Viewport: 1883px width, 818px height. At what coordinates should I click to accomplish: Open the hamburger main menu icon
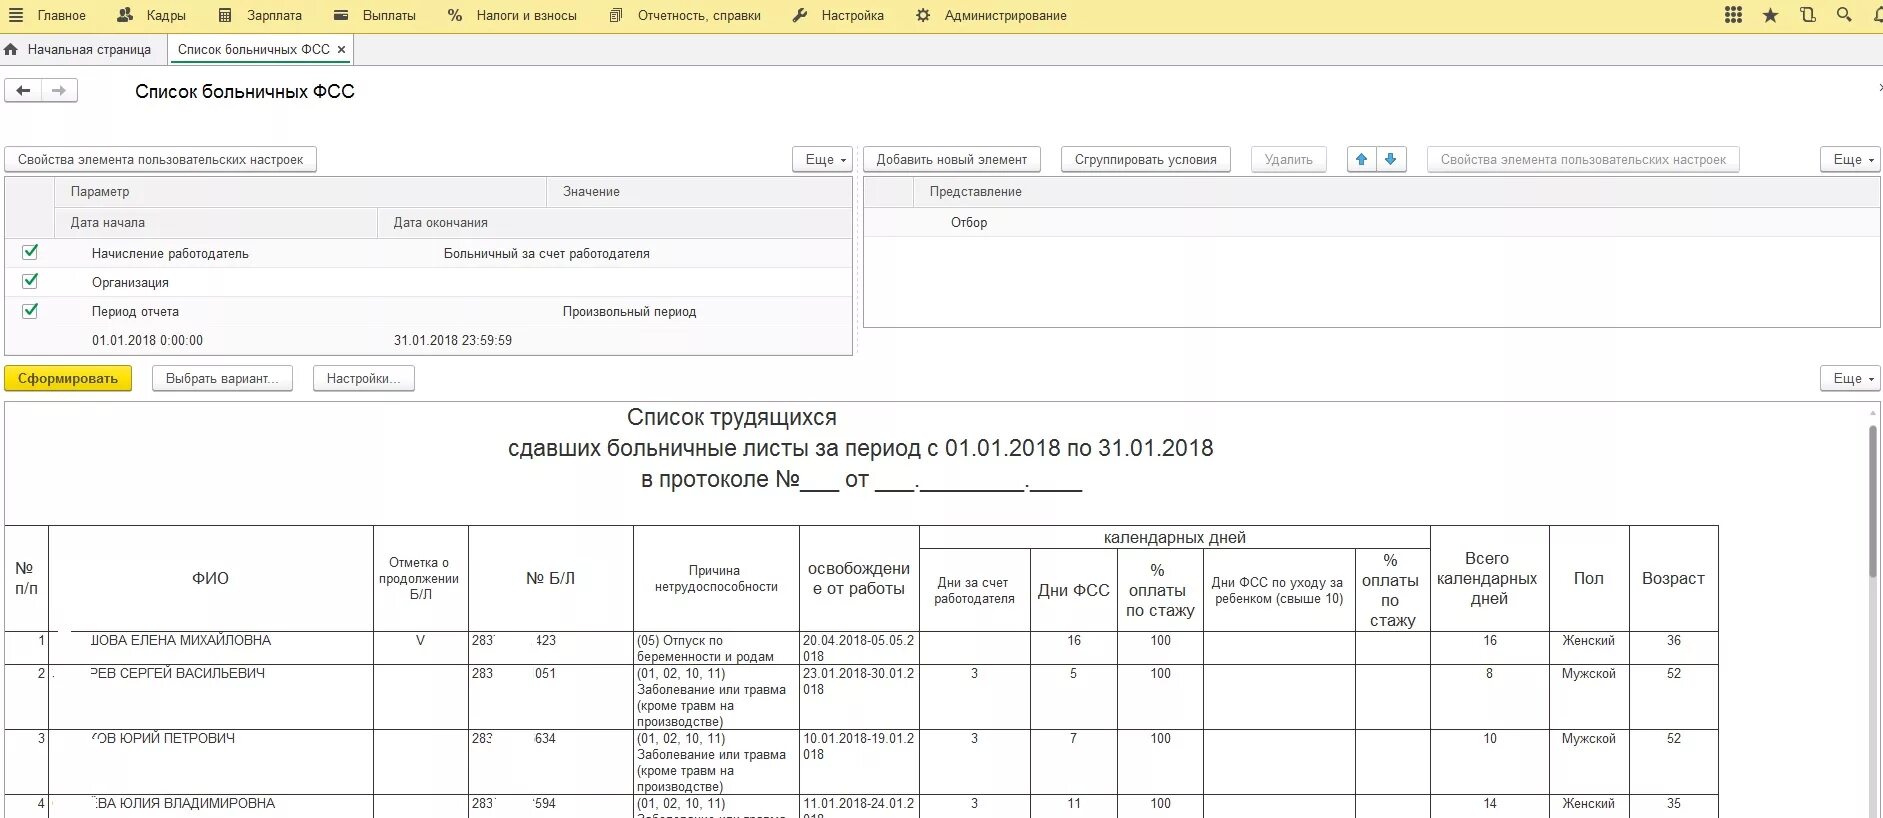coord(15,15)
